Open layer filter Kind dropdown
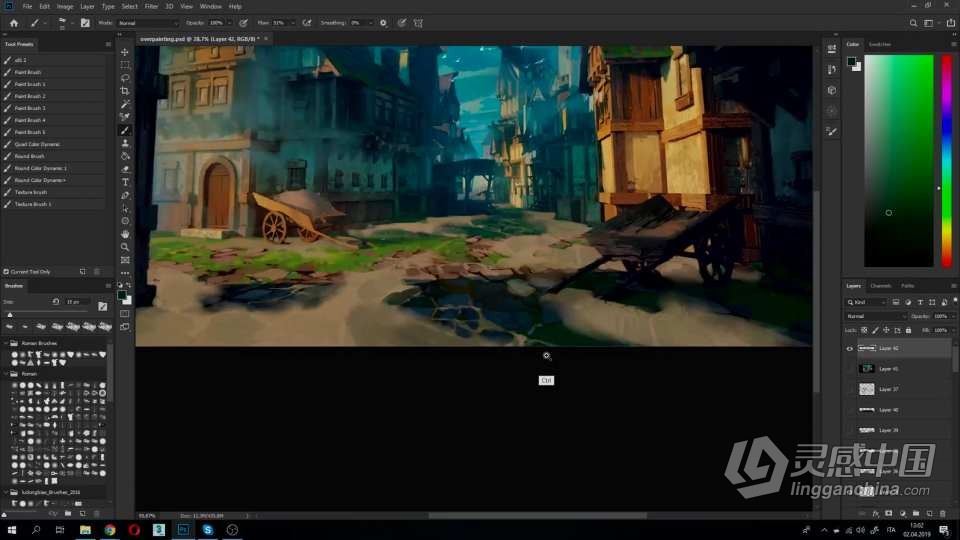This screenshot has width=960, height=540. point(866,302)
